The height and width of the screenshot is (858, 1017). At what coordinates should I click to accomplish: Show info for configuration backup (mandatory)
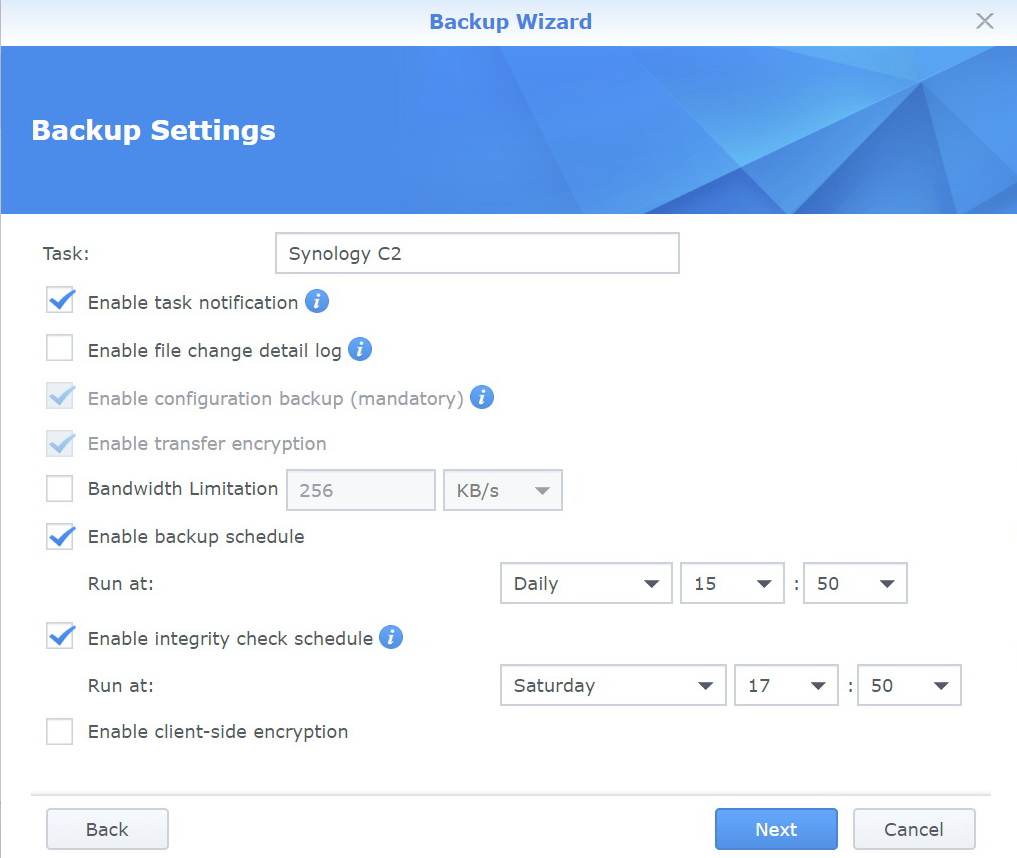pos(482,397)
